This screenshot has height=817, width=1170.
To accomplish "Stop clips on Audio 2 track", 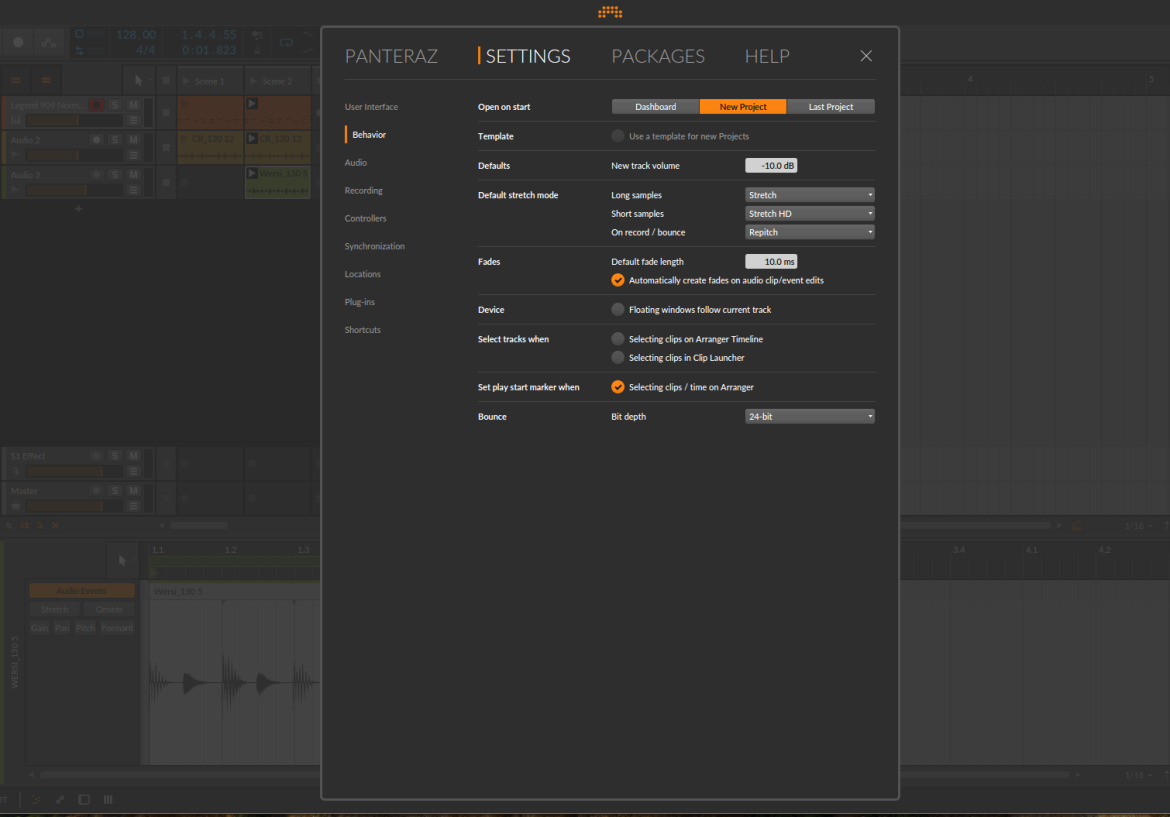I will point(166,148).
